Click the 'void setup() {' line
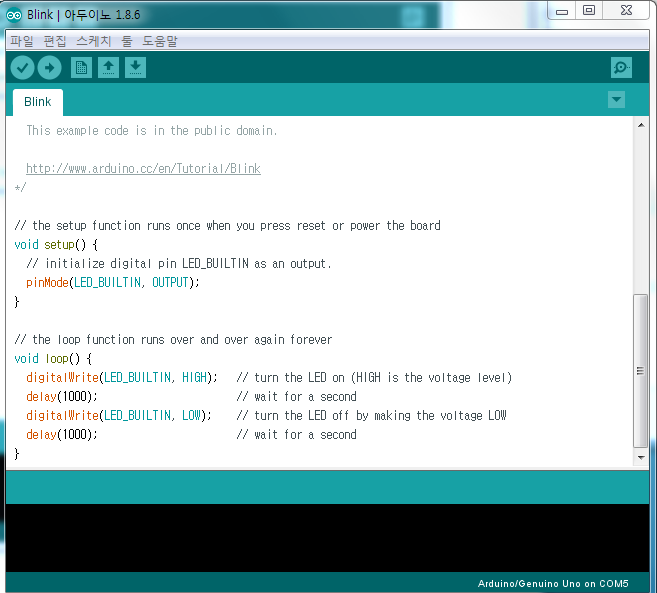 (56, 245)
